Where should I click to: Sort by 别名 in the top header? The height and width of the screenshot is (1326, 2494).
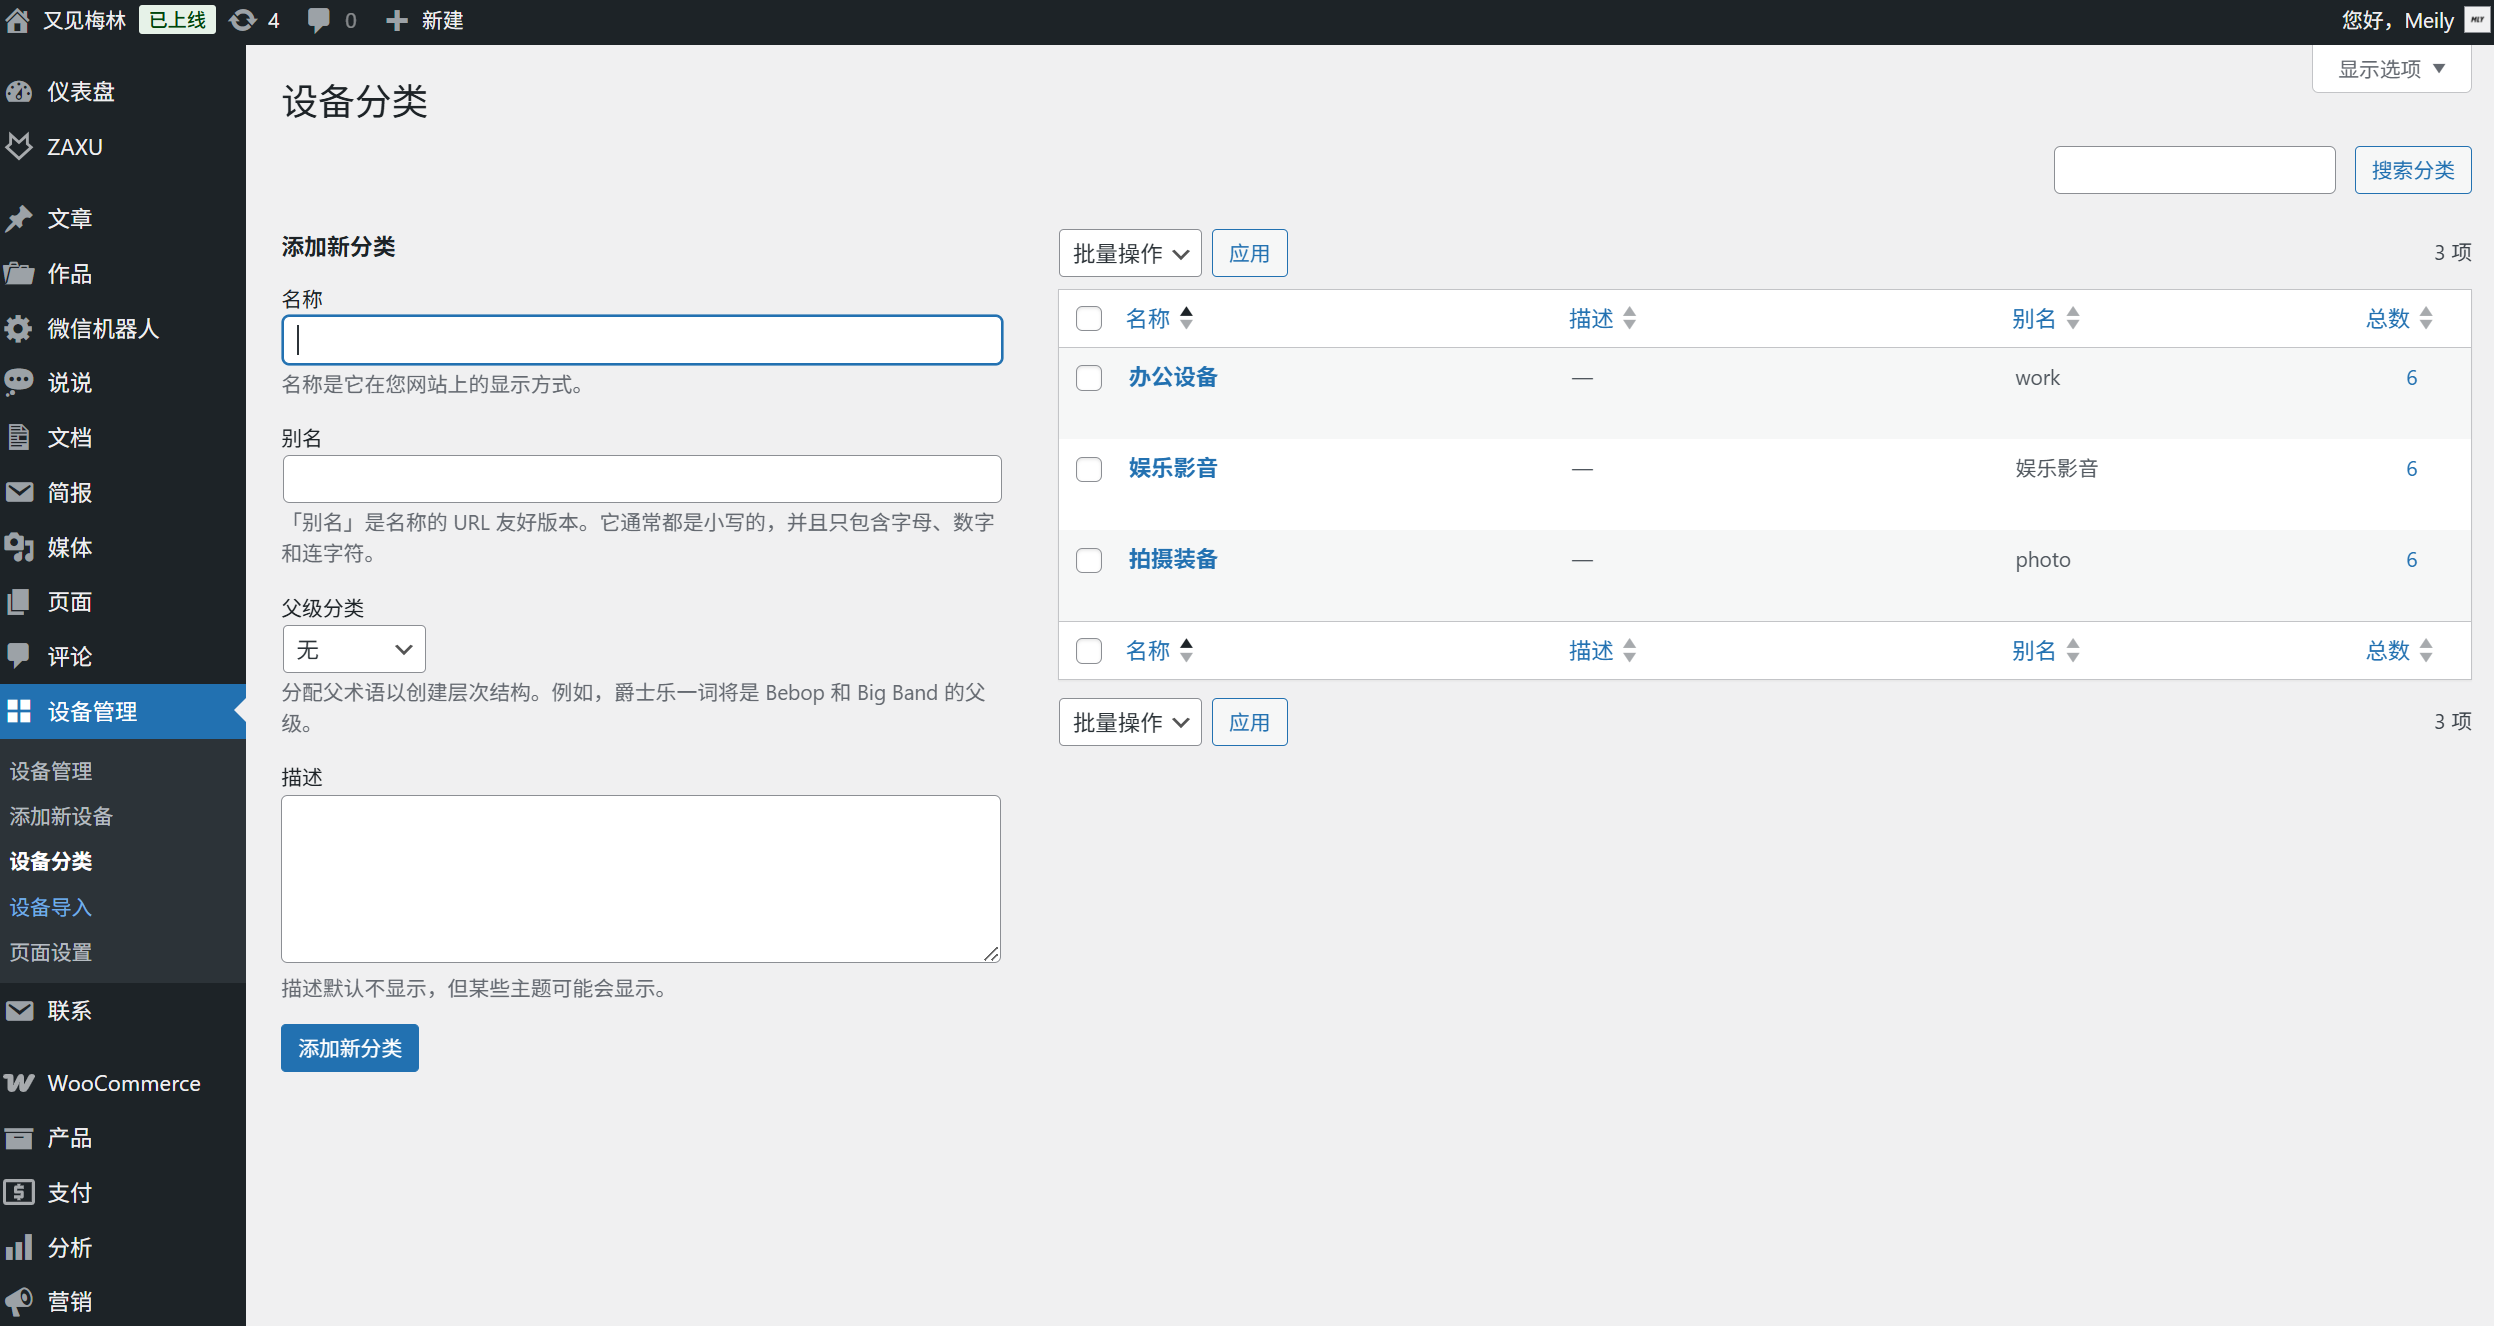(2045, 319)
